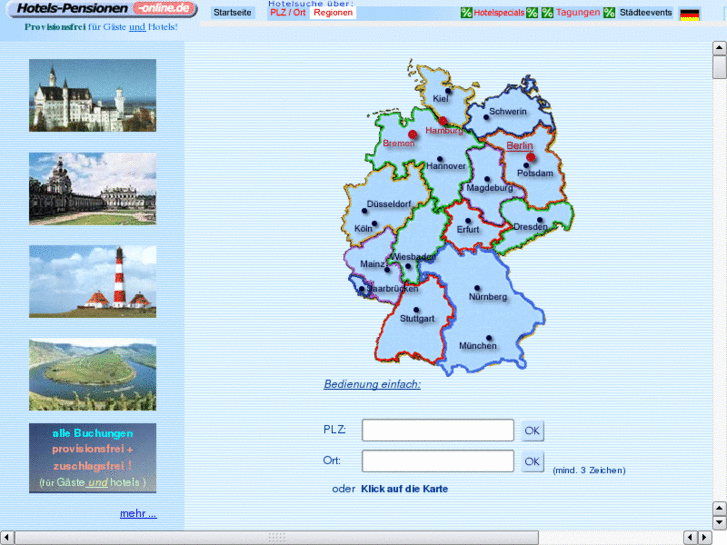The height and width of the screenshot is (545, 727).
Task: Open Tagungen menu item
Action: 578,13
